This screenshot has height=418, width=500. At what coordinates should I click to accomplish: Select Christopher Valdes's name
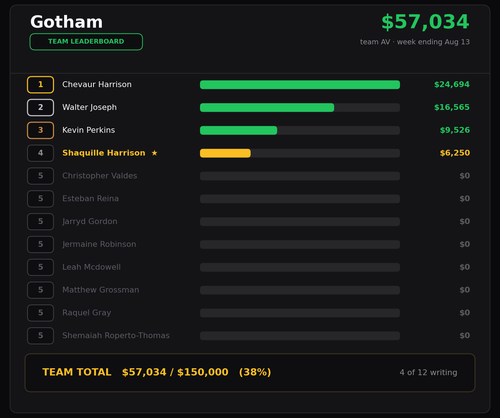tap(100, 176)
